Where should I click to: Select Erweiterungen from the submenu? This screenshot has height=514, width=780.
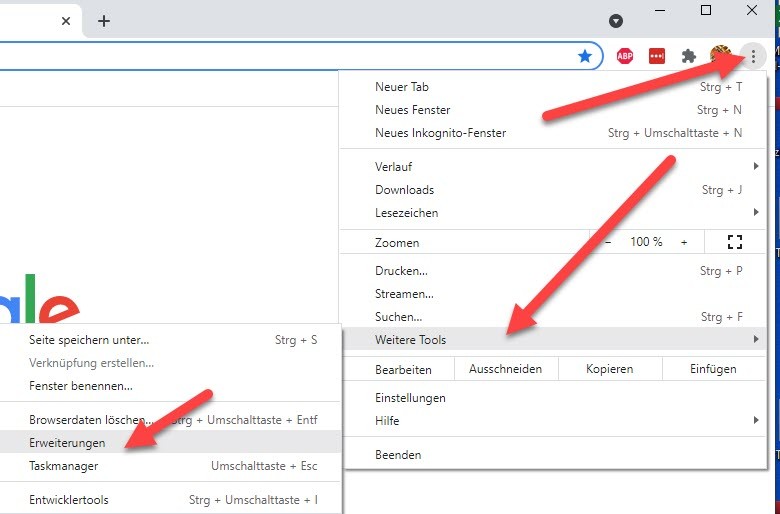pos(68,442)
